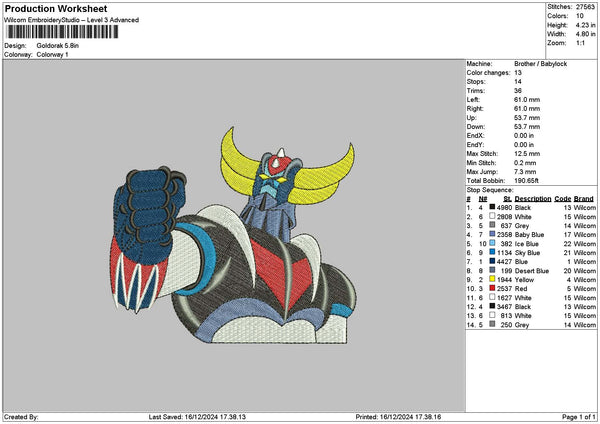600x424 pixels.
Task: Click the Code column header
Action: click(563, 198)
